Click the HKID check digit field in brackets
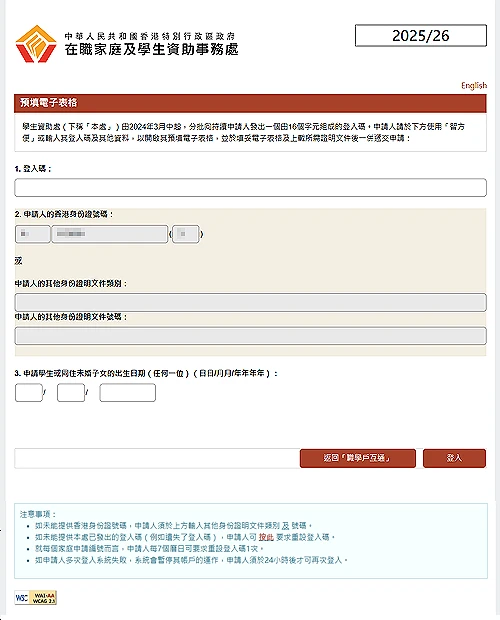 pyautogui.click(x=186, y=234)
